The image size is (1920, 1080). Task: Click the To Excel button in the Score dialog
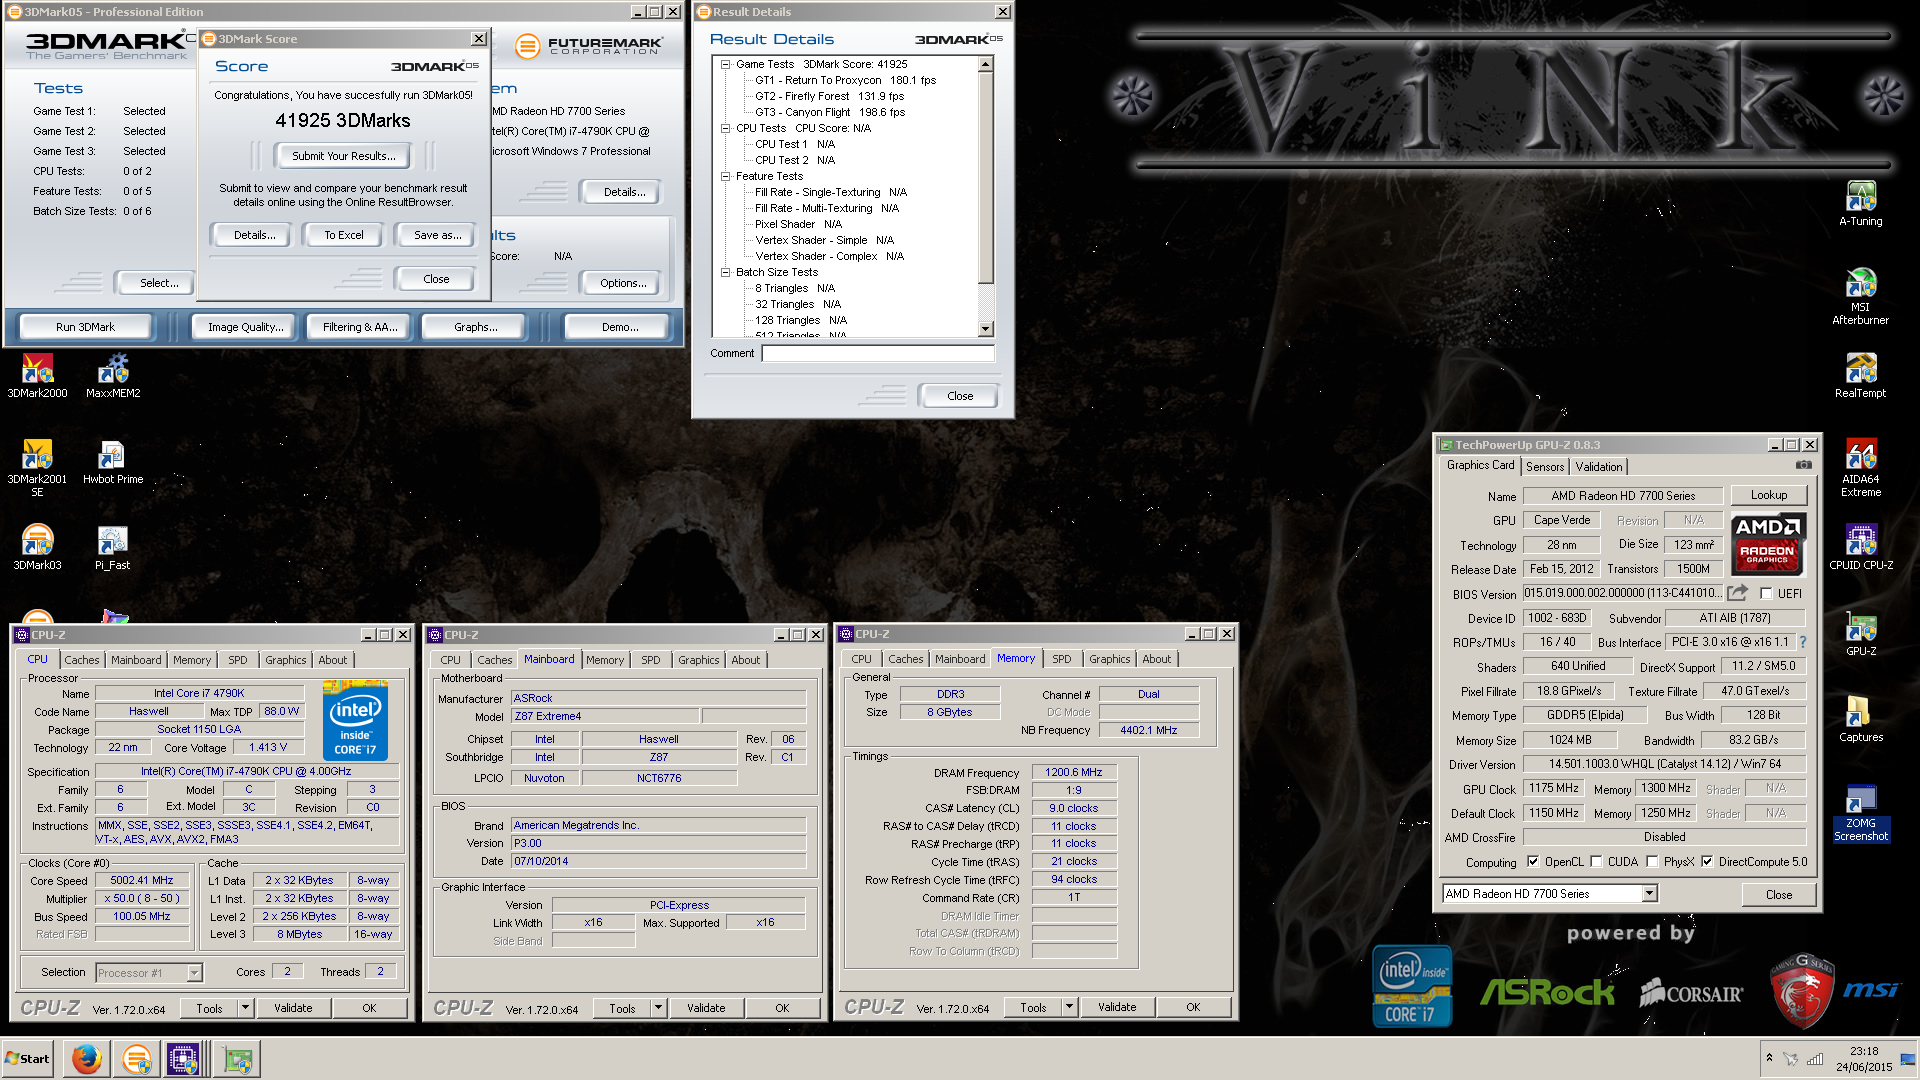343,235
